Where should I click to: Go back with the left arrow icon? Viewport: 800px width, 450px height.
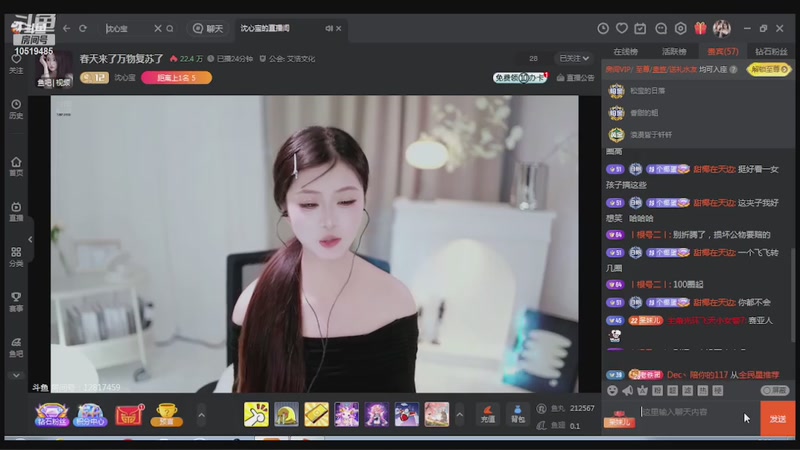tap(66, 29)
